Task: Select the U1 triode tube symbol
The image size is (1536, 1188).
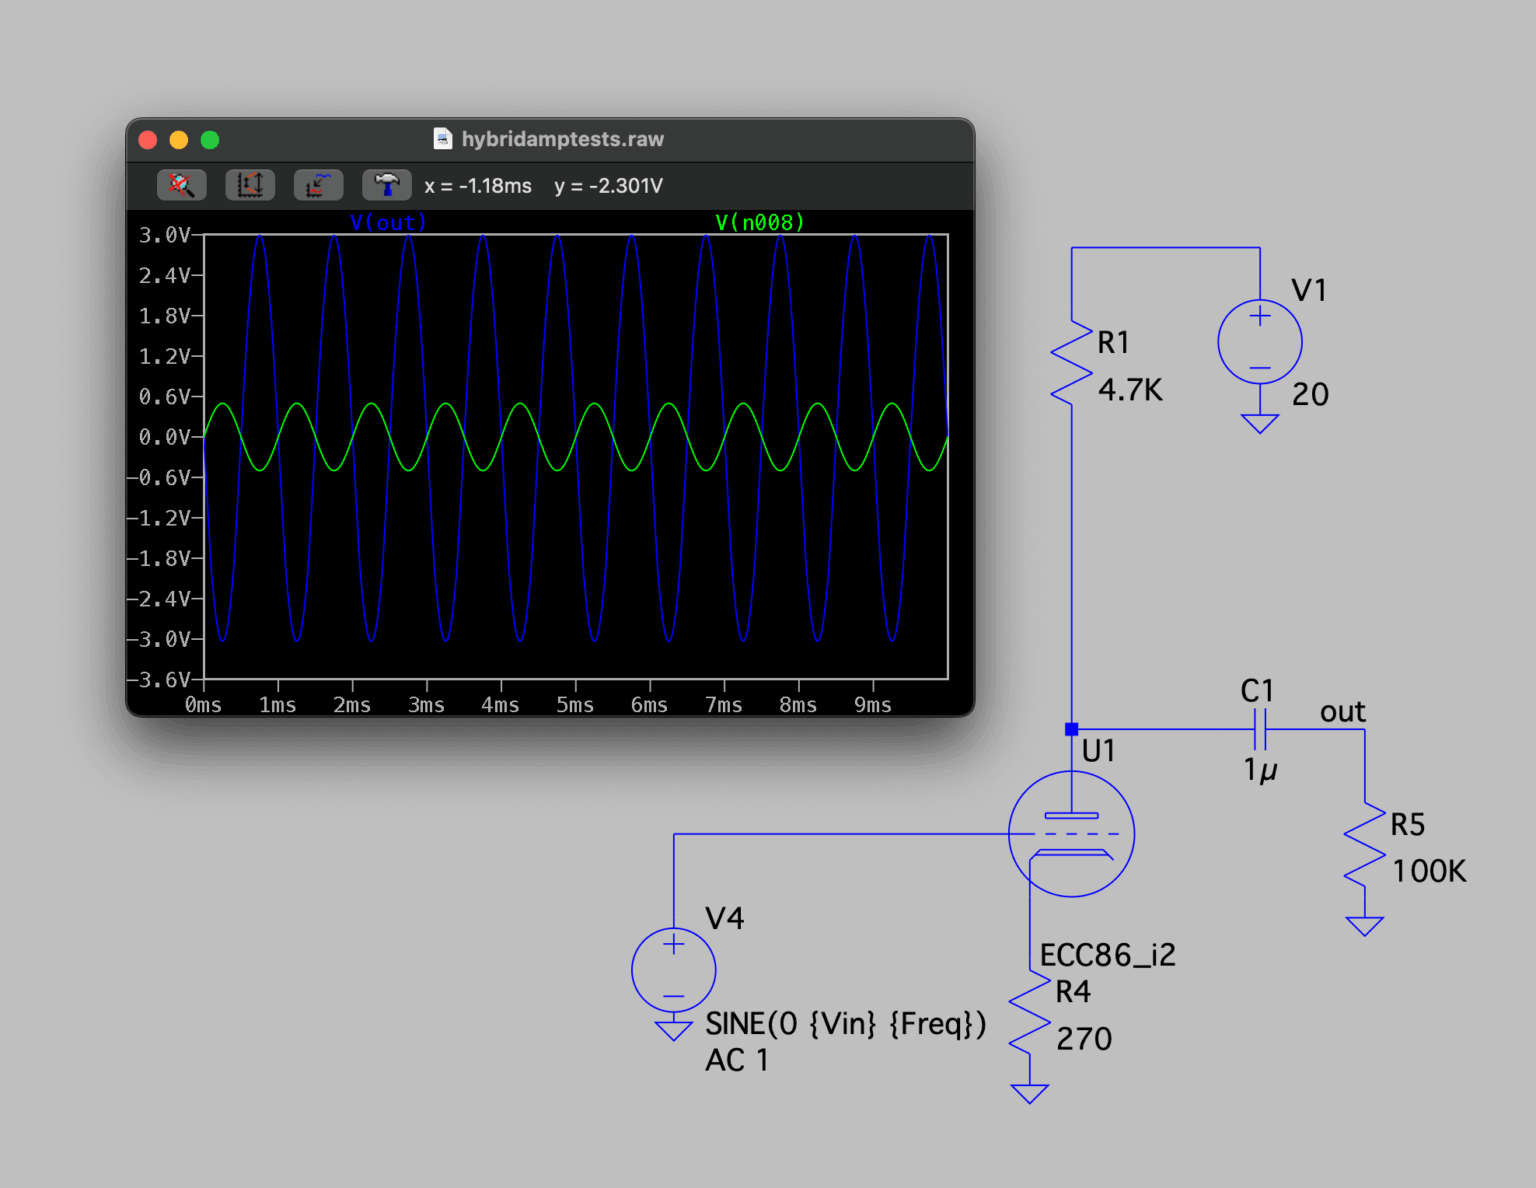Action: pos(1071,833)
